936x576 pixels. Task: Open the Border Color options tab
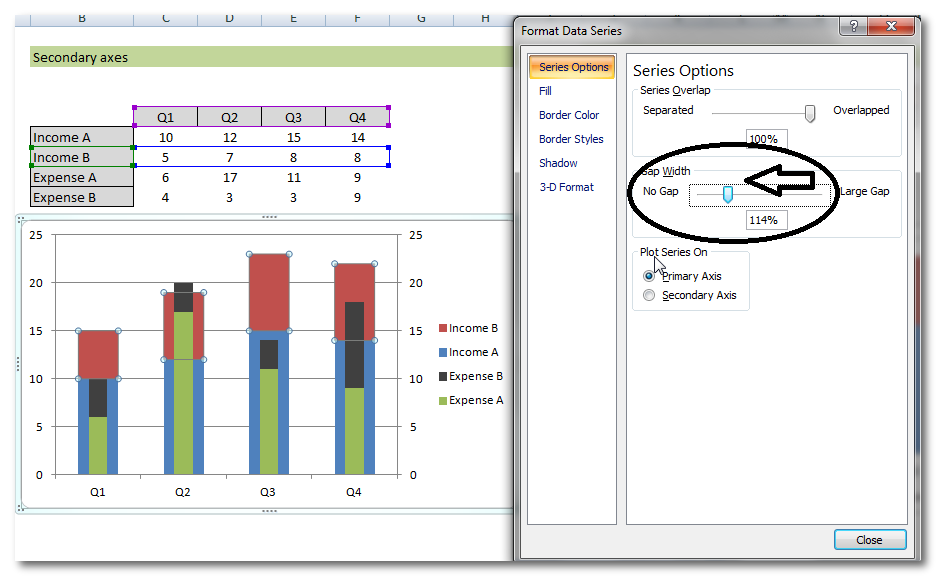point(569,115)
